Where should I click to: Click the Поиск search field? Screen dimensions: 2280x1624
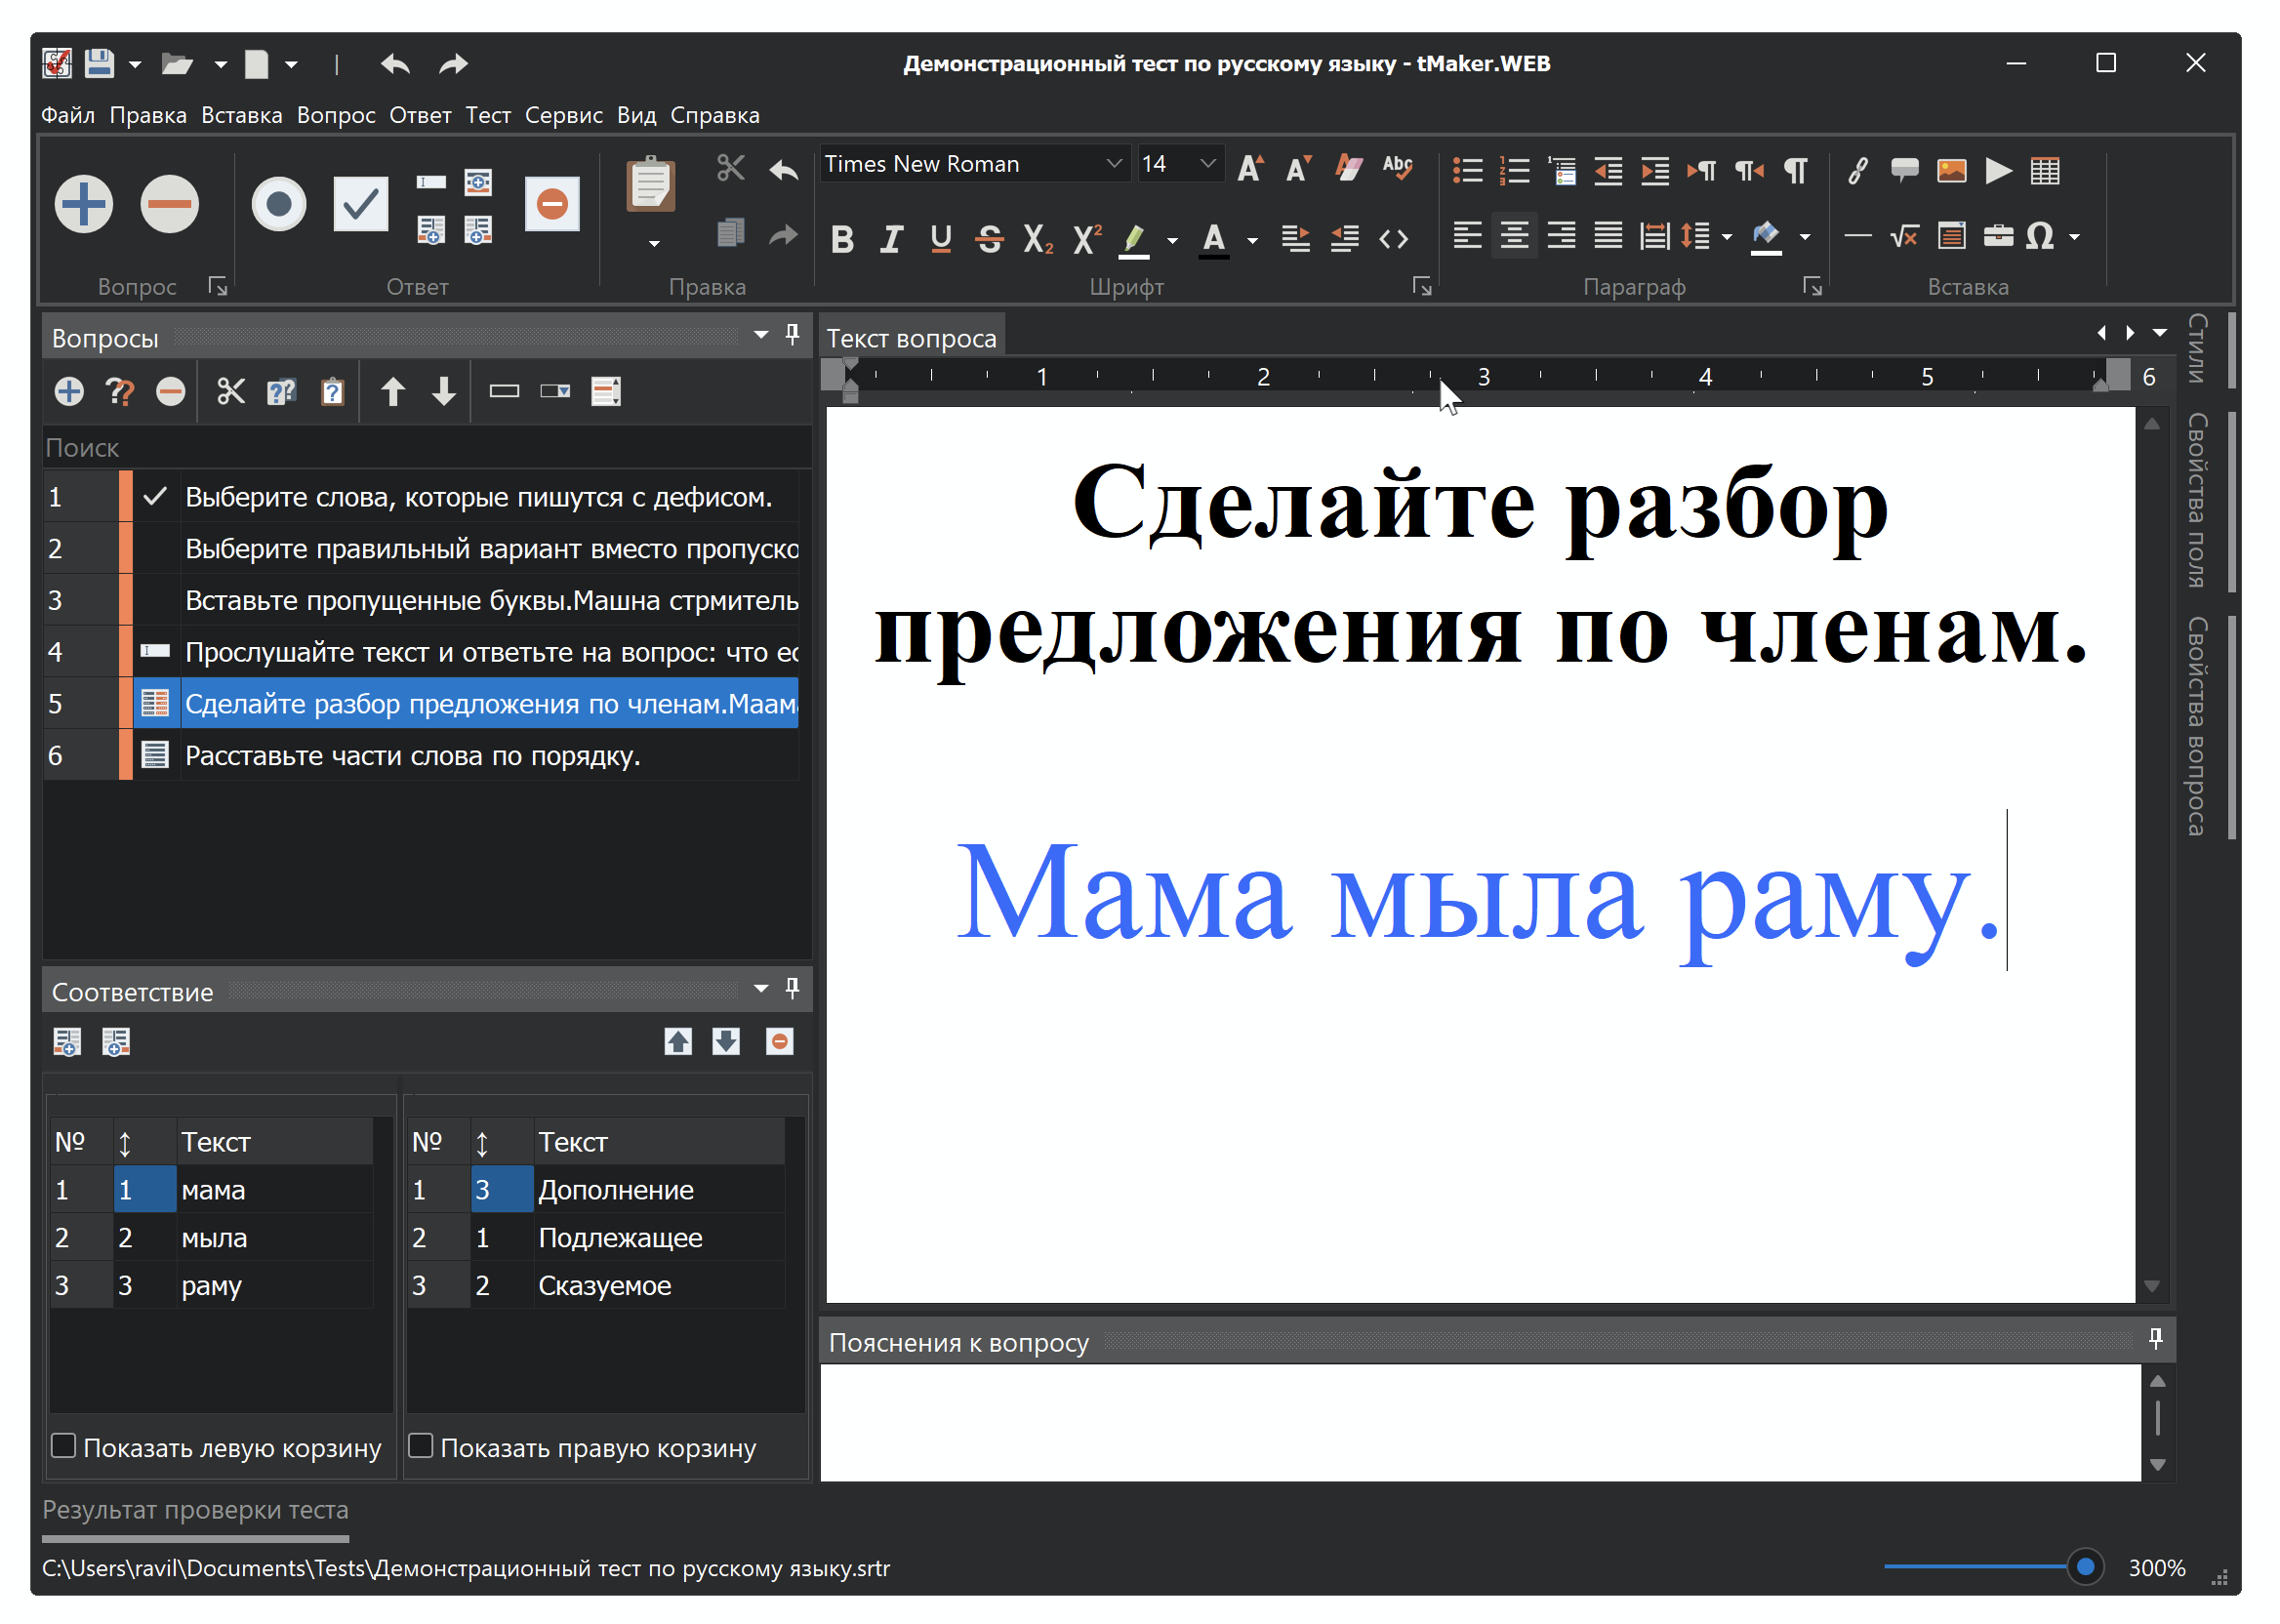pos(426,448)
